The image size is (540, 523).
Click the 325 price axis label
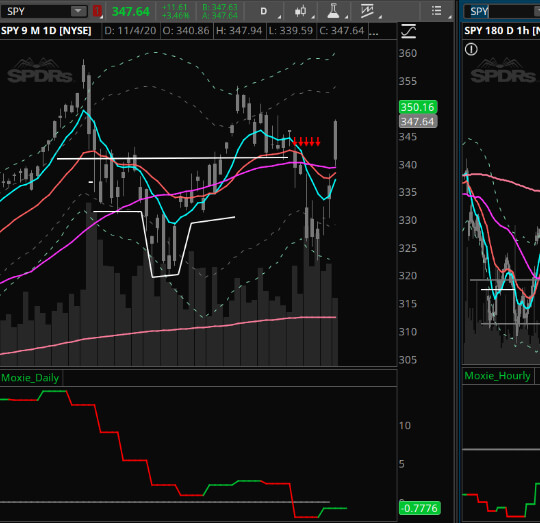[408, 248]
